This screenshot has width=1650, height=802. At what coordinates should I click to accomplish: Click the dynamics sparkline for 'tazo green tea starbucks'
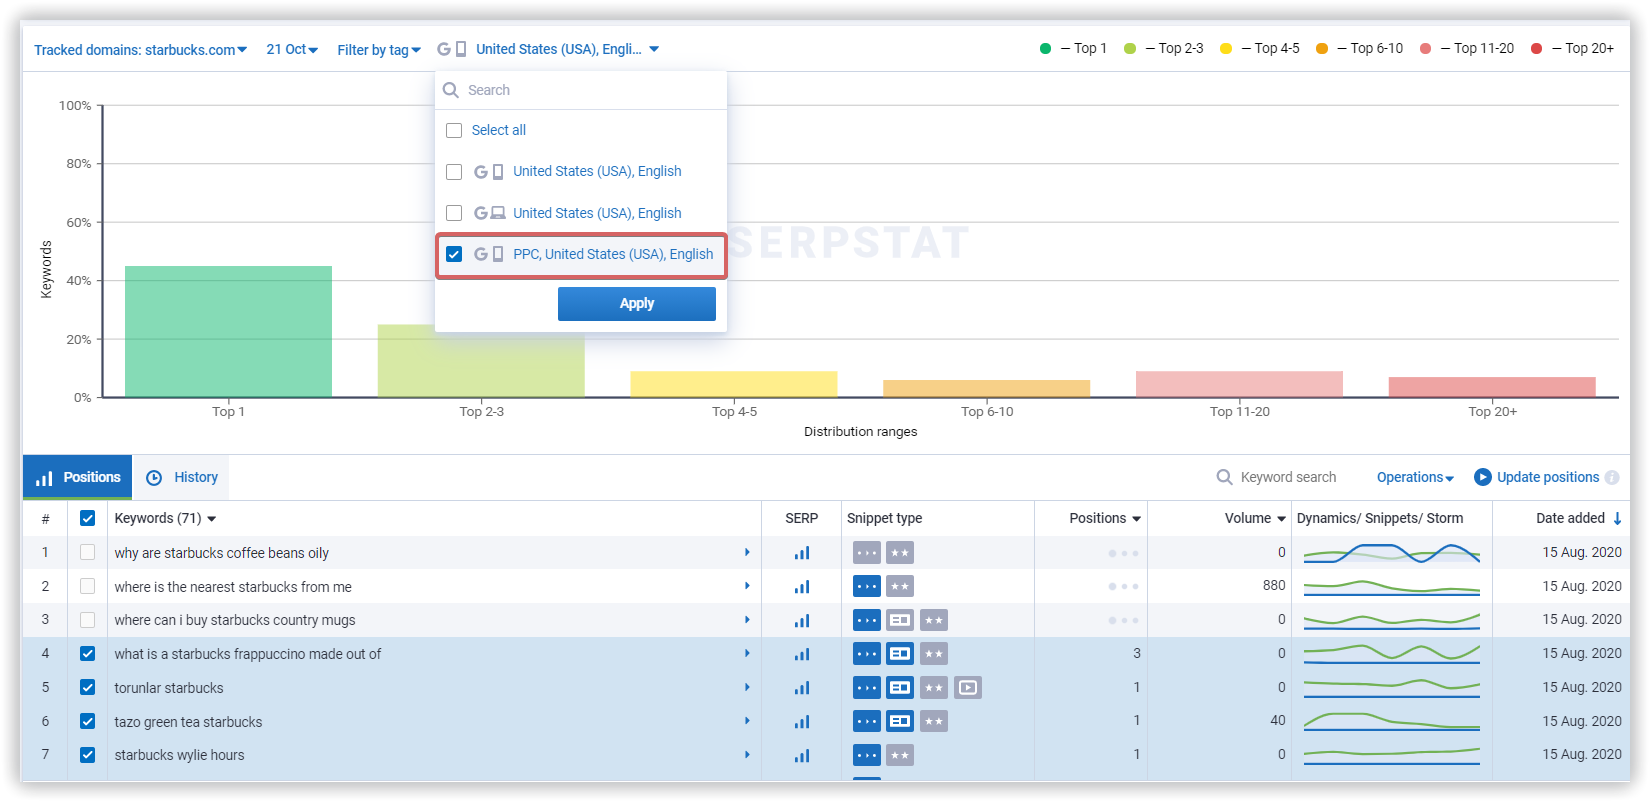pos(1391,721)
